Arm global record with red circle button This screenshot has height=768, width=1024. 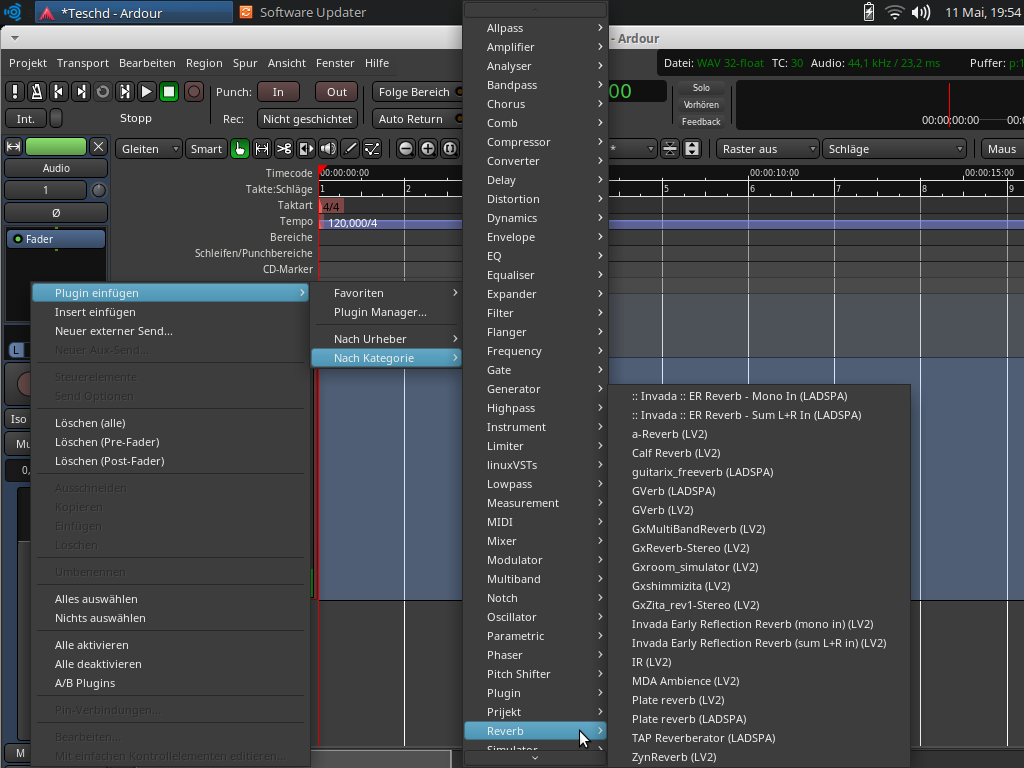[193, 92]
